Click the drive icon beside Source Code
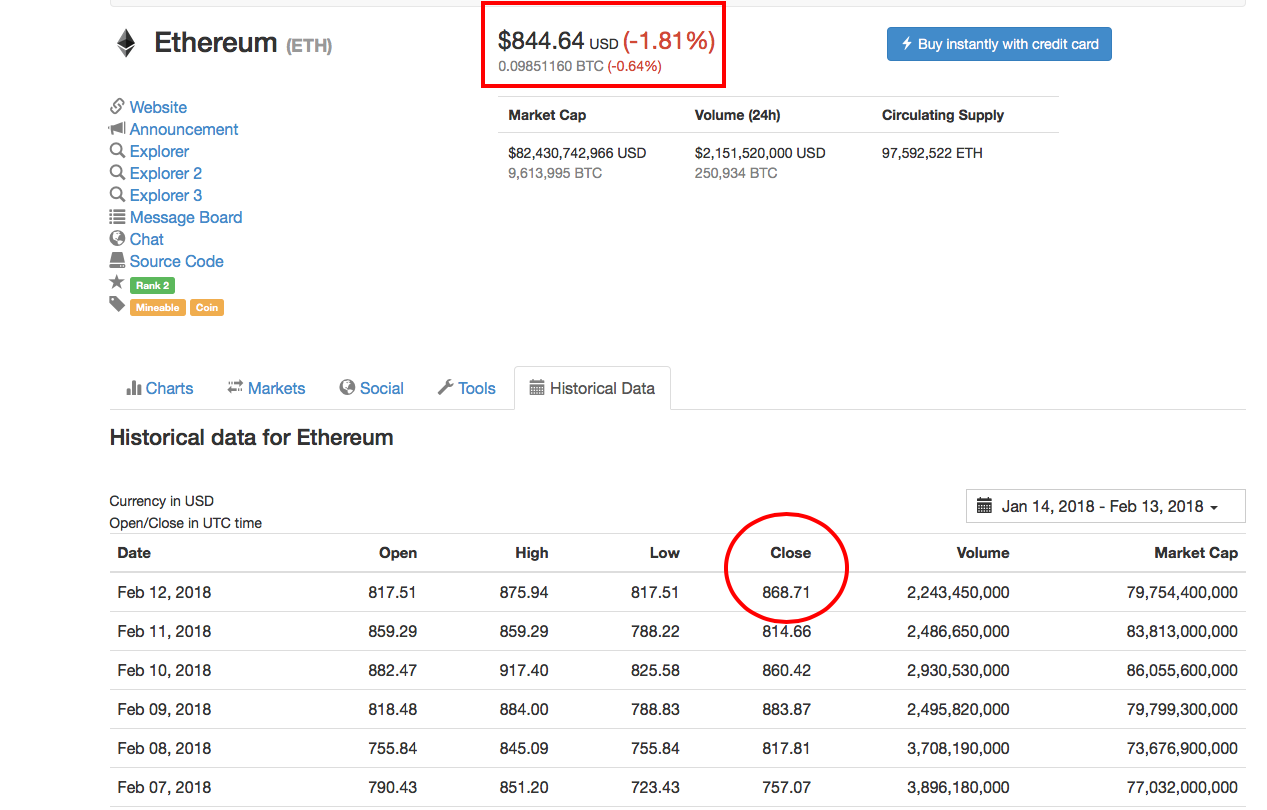 (x=117, y=261)
